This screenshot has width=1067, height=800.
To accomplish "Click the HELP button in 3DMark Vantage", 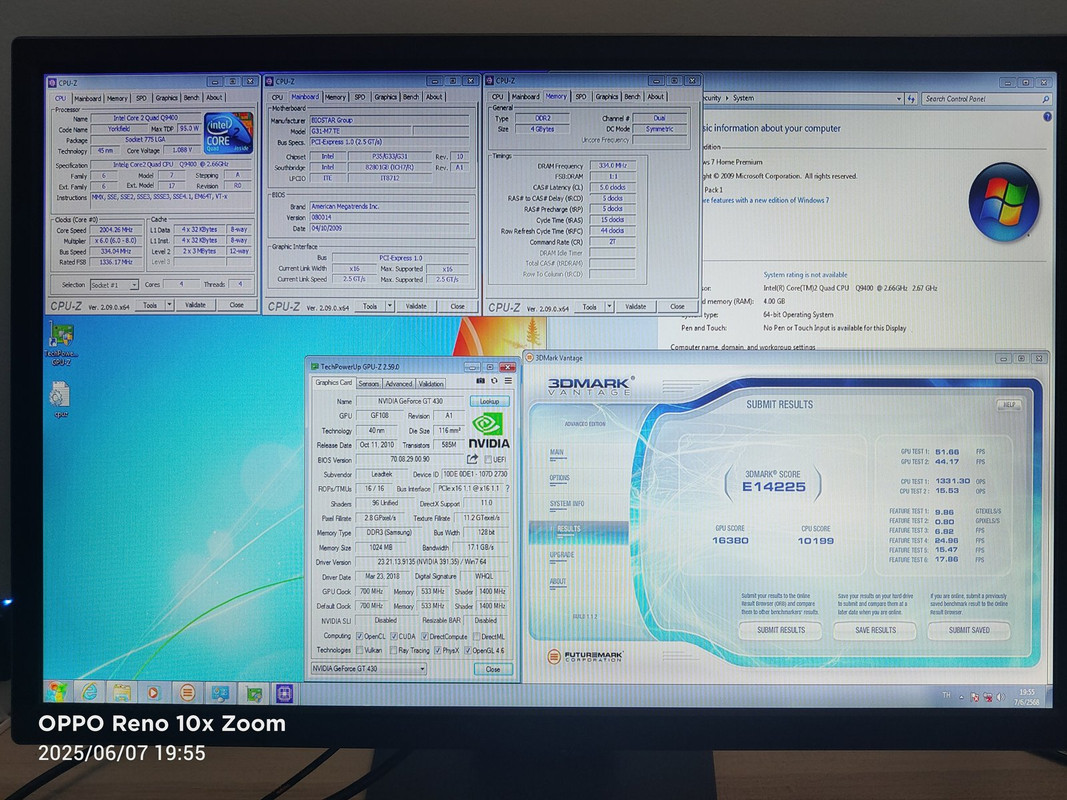I will (1009, 405).
